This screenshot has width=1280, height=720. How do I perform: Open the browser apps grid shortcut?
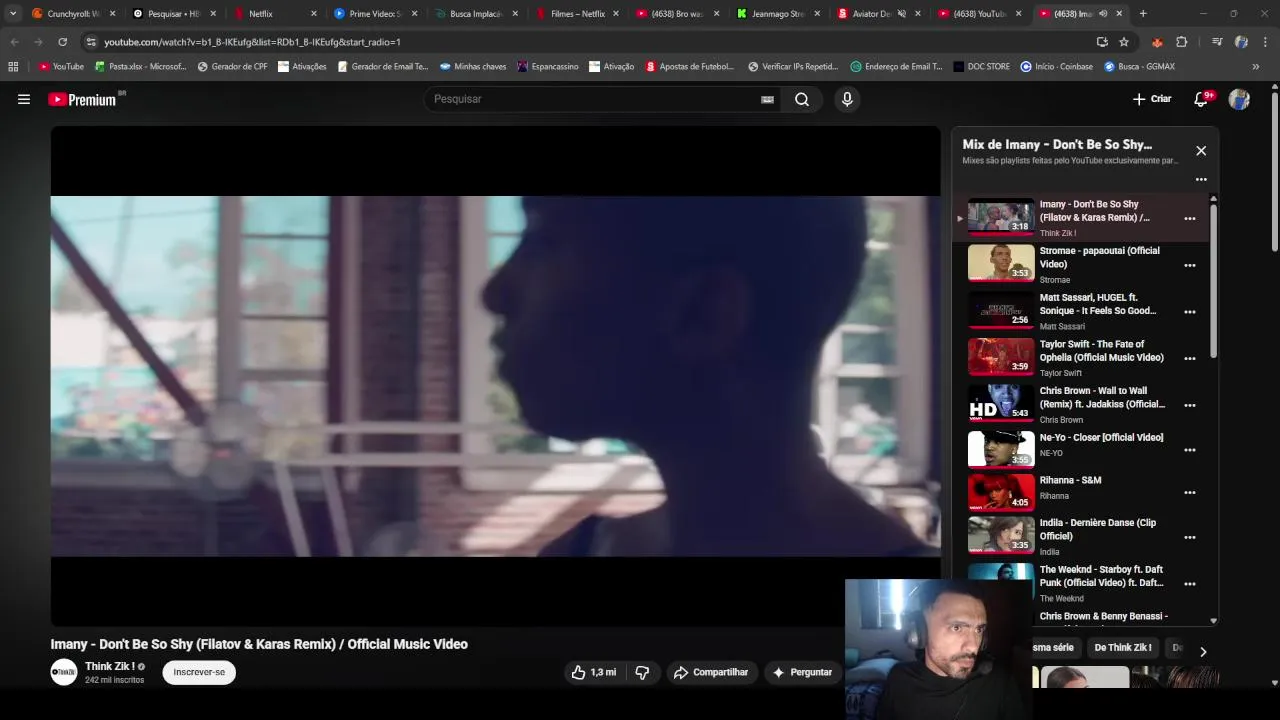[13, 67]
